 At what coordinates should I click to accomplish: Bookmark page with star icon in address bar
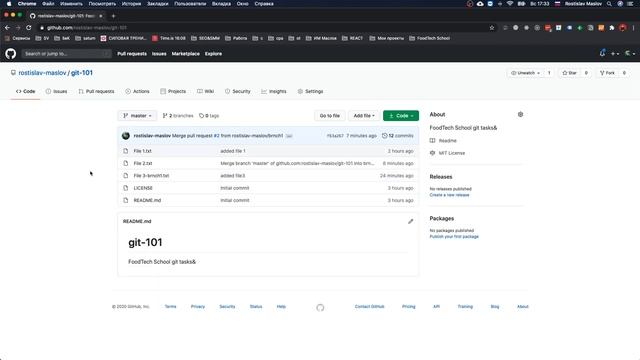[x=492, y=28]
